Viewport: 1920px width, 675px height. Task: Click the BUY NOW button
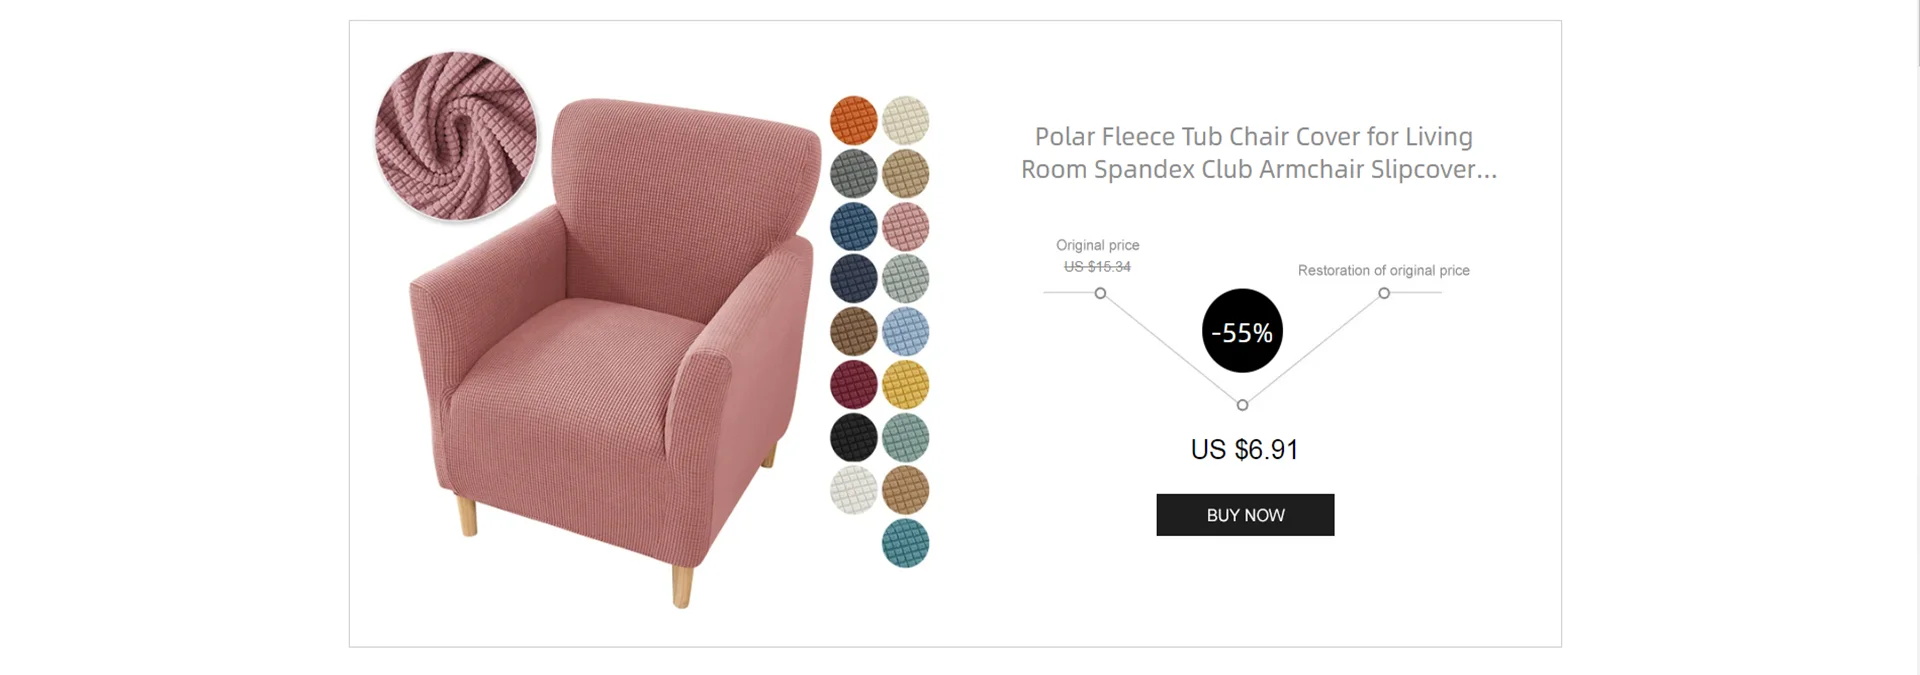pyautogui.click(x=1244, y=514)
